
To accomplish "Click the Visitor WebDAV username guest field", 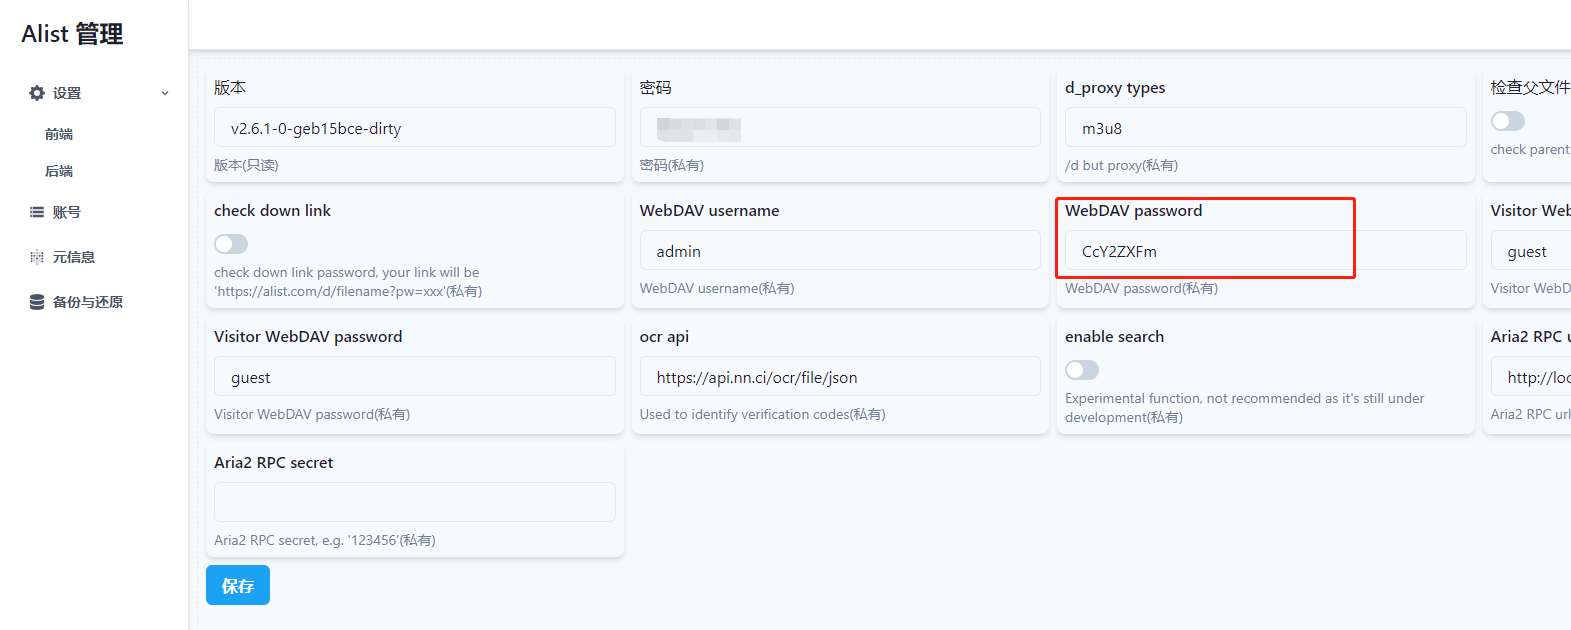I will [x=1531, y=251].
